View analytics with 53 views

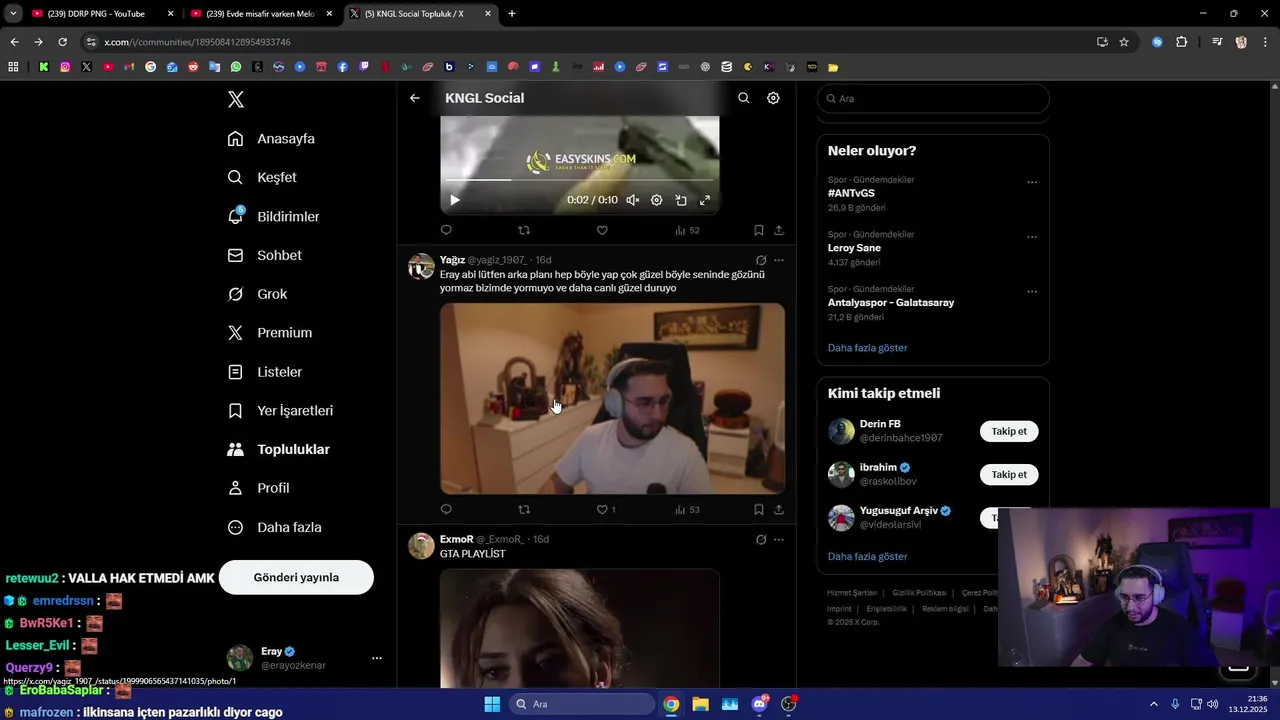tap(687, 509)
